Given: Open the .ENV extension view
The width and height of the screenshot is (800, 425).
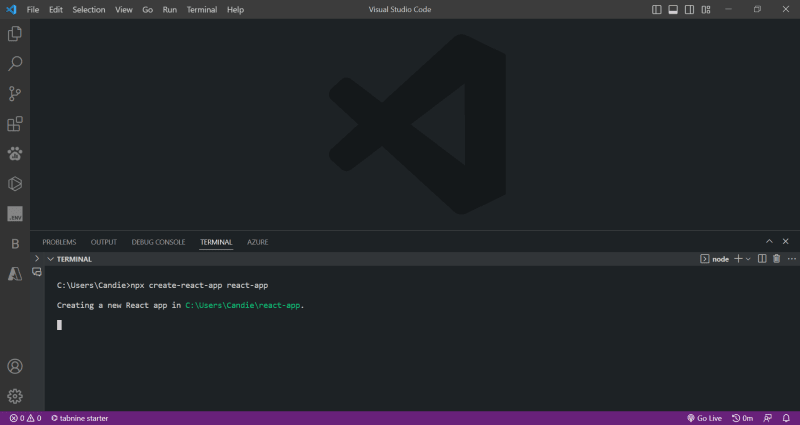Looking at the screenshot, I should 15,214.
